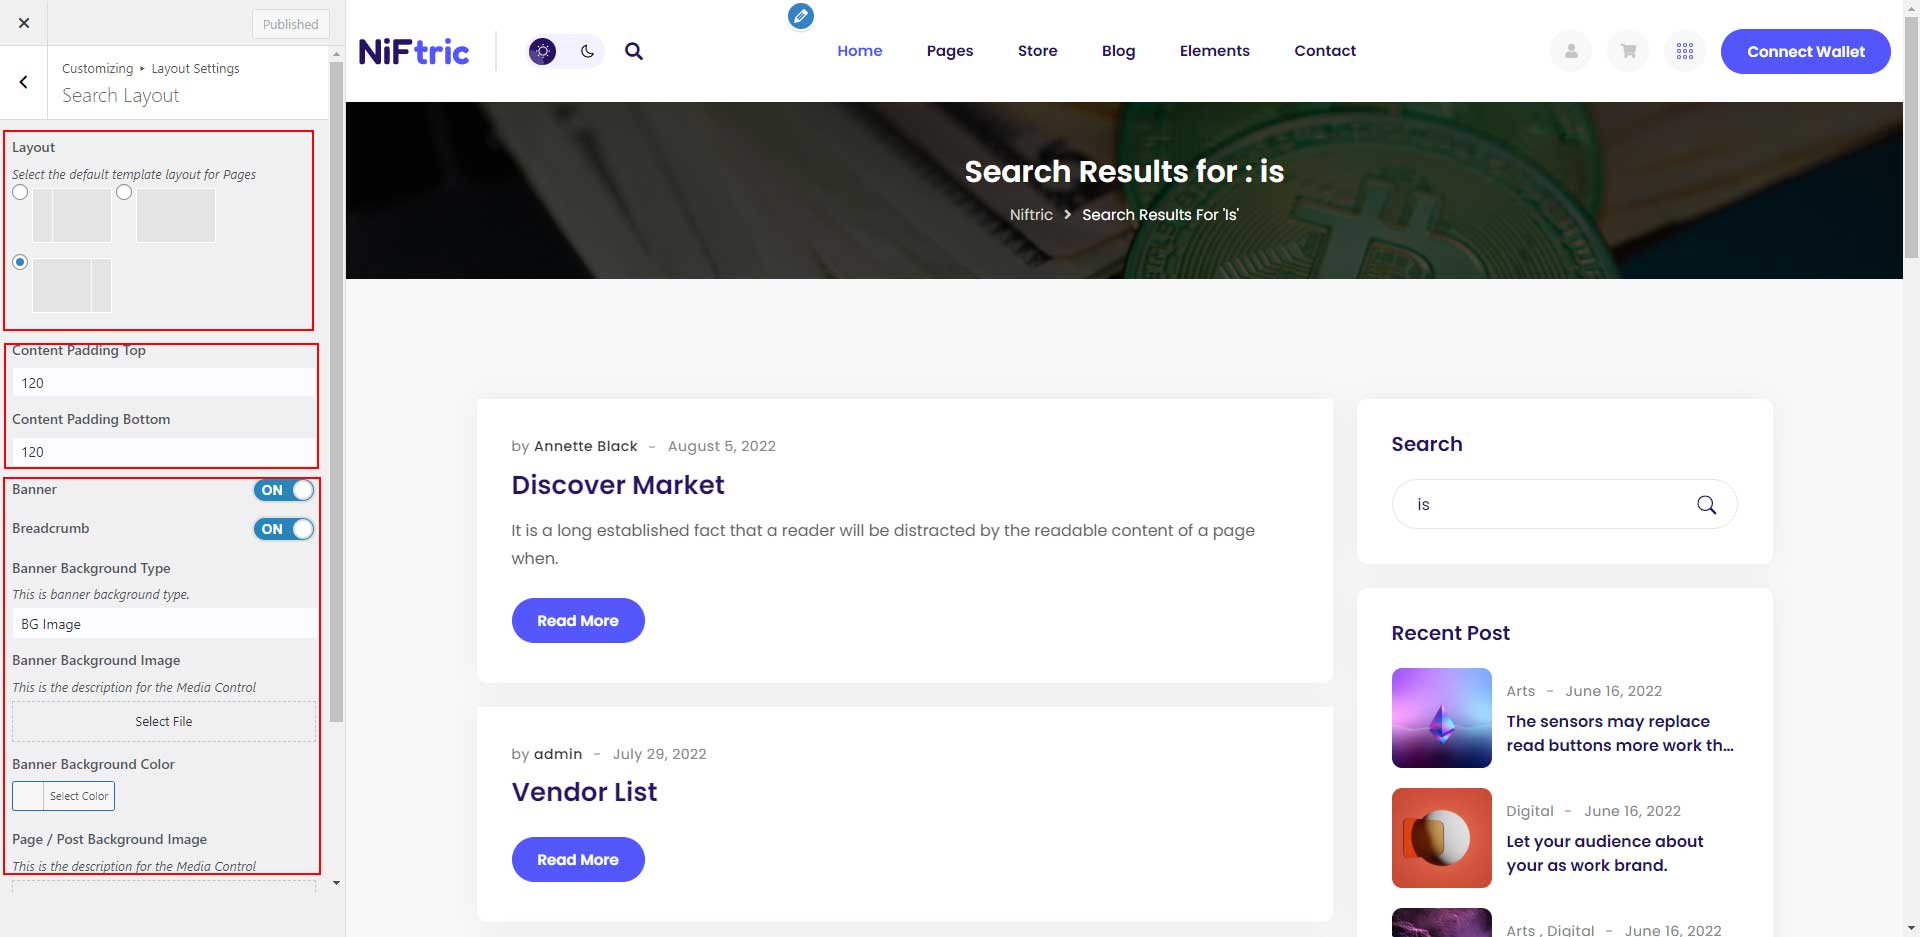Open the shopping cart icon
The image size is (1920, 937).
click(x=1628, y=51)
